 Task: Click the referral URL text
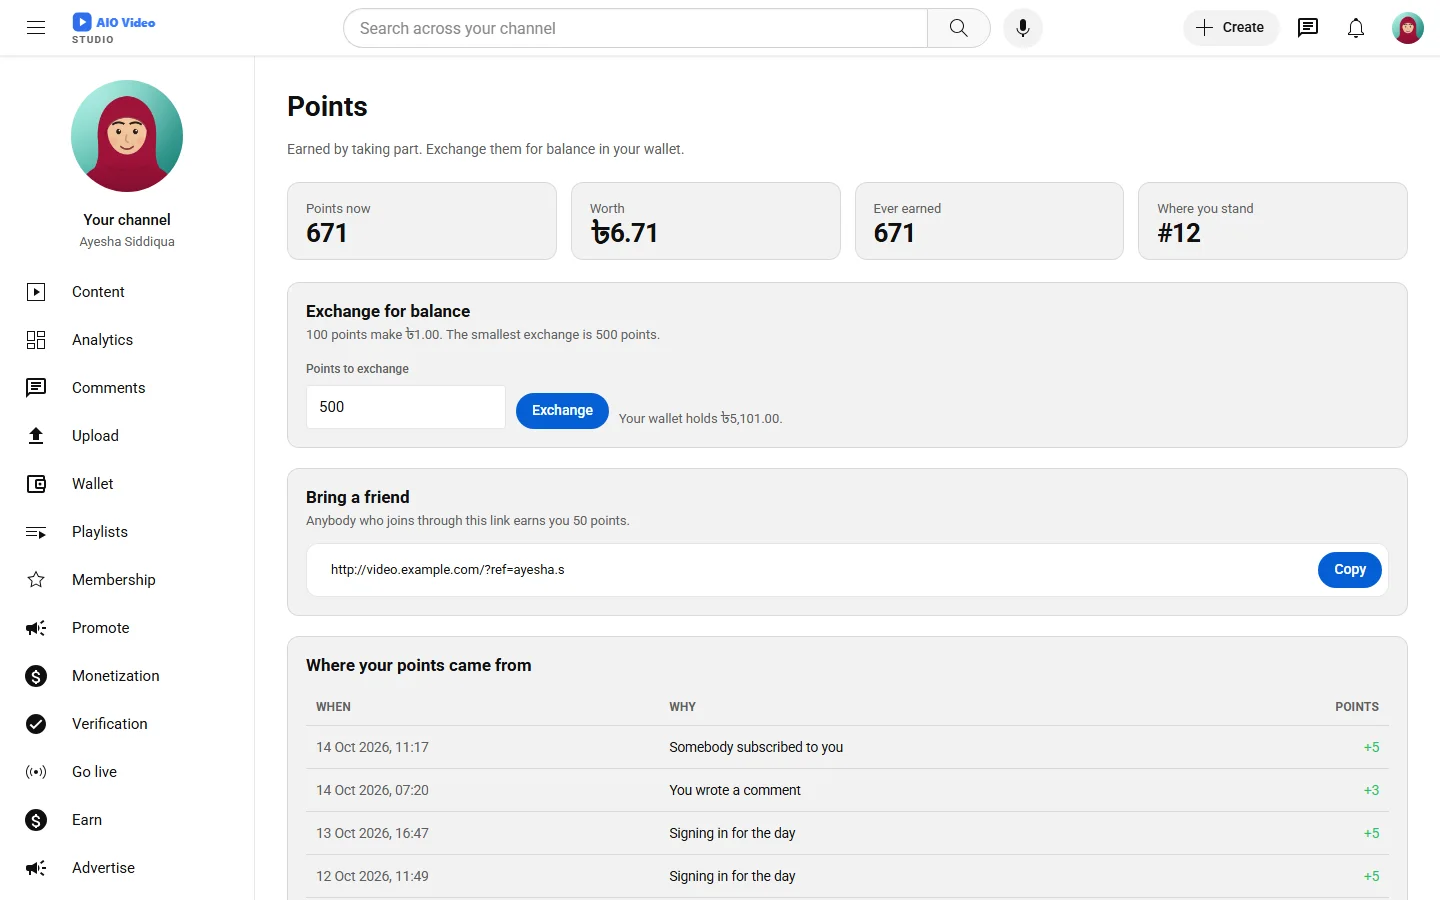(448, 570)
